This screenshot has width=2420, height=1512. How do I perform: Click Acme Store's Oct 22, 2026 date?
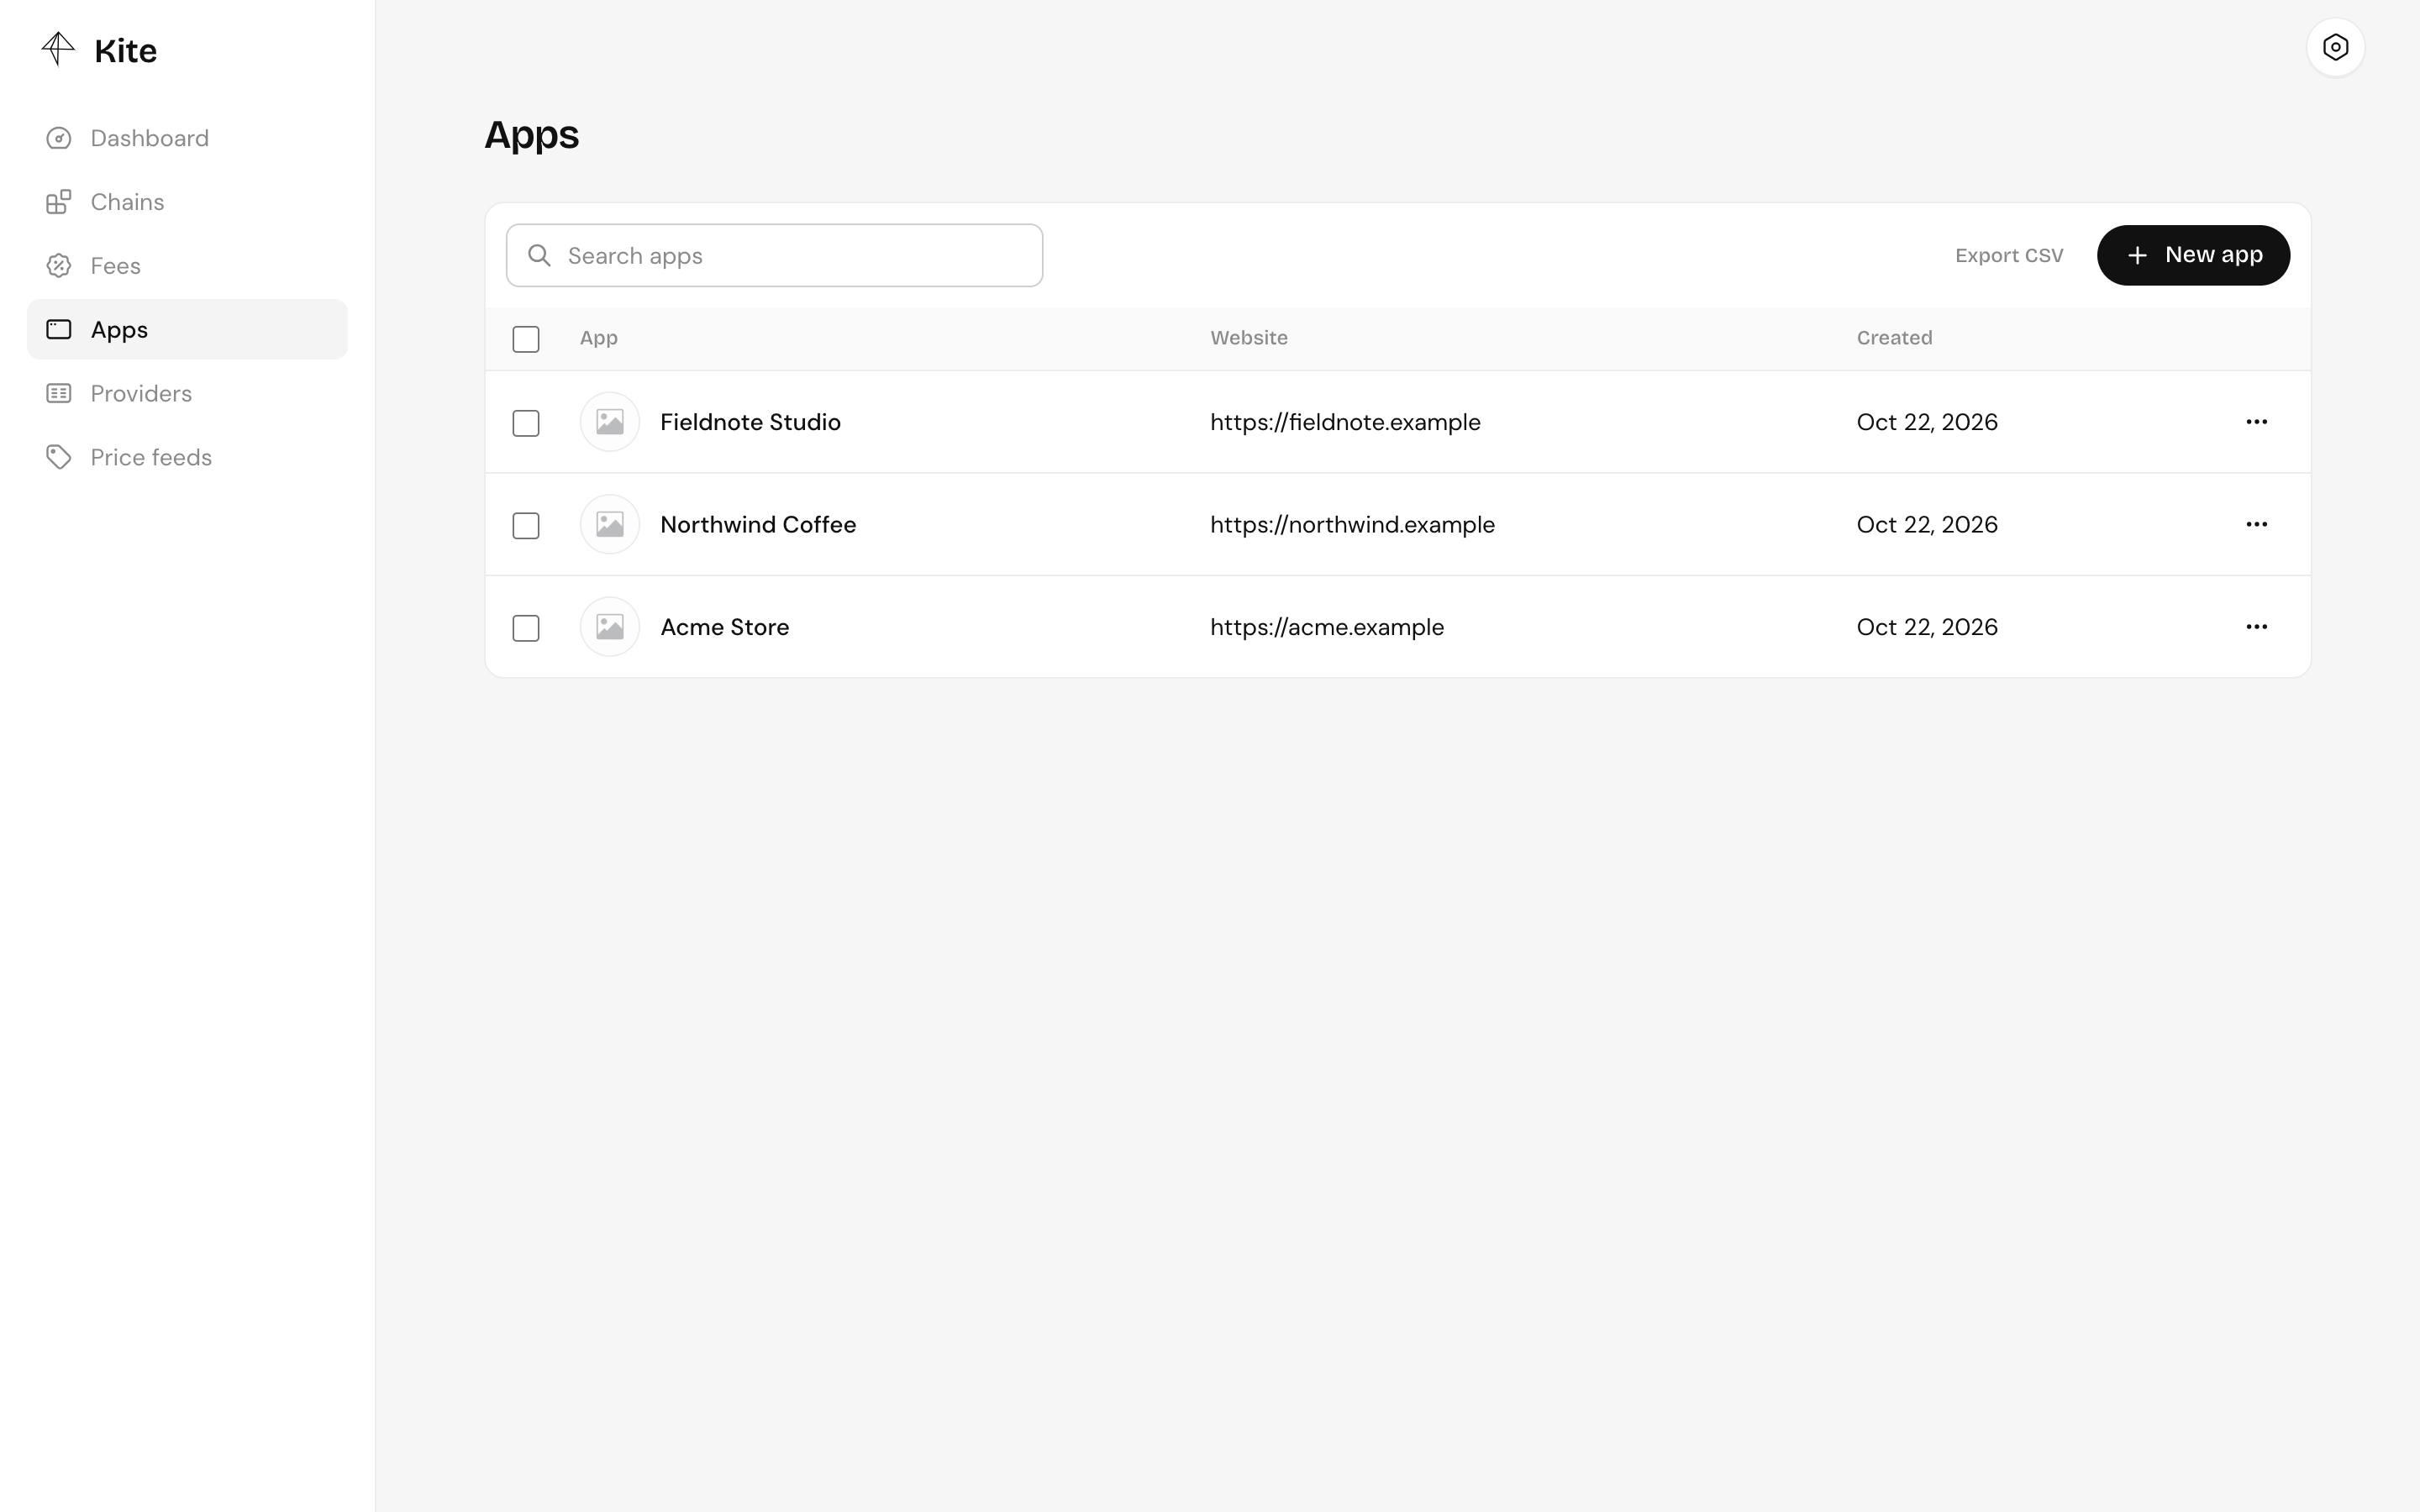[1927, 627]
